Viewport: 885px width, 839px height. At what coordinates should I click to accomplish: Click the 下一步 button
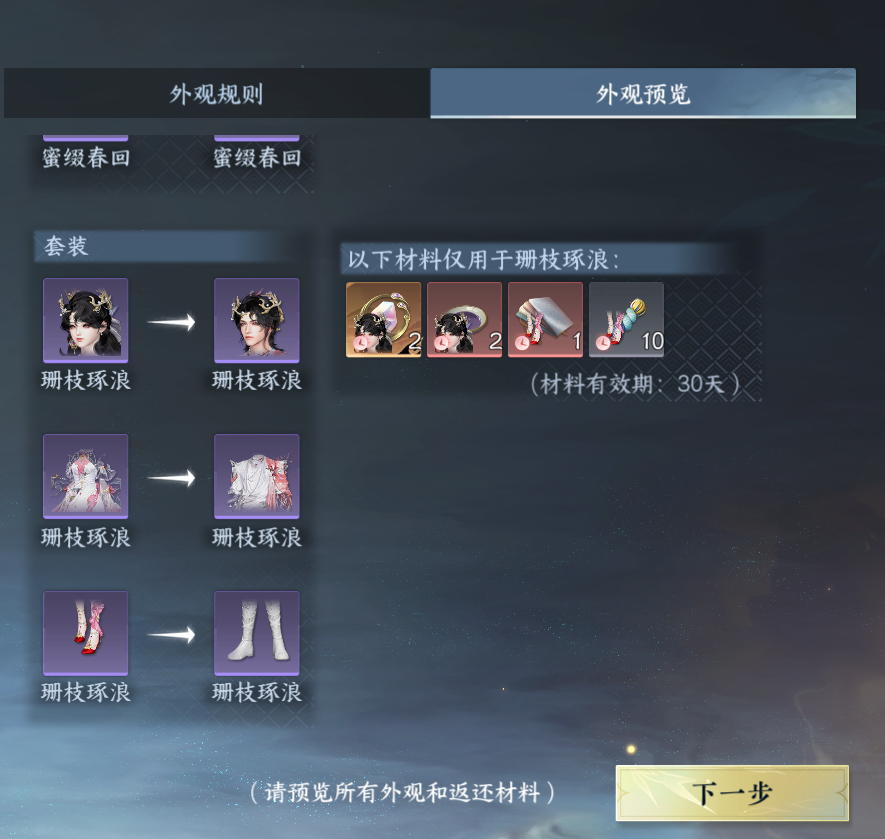[732, 793]
